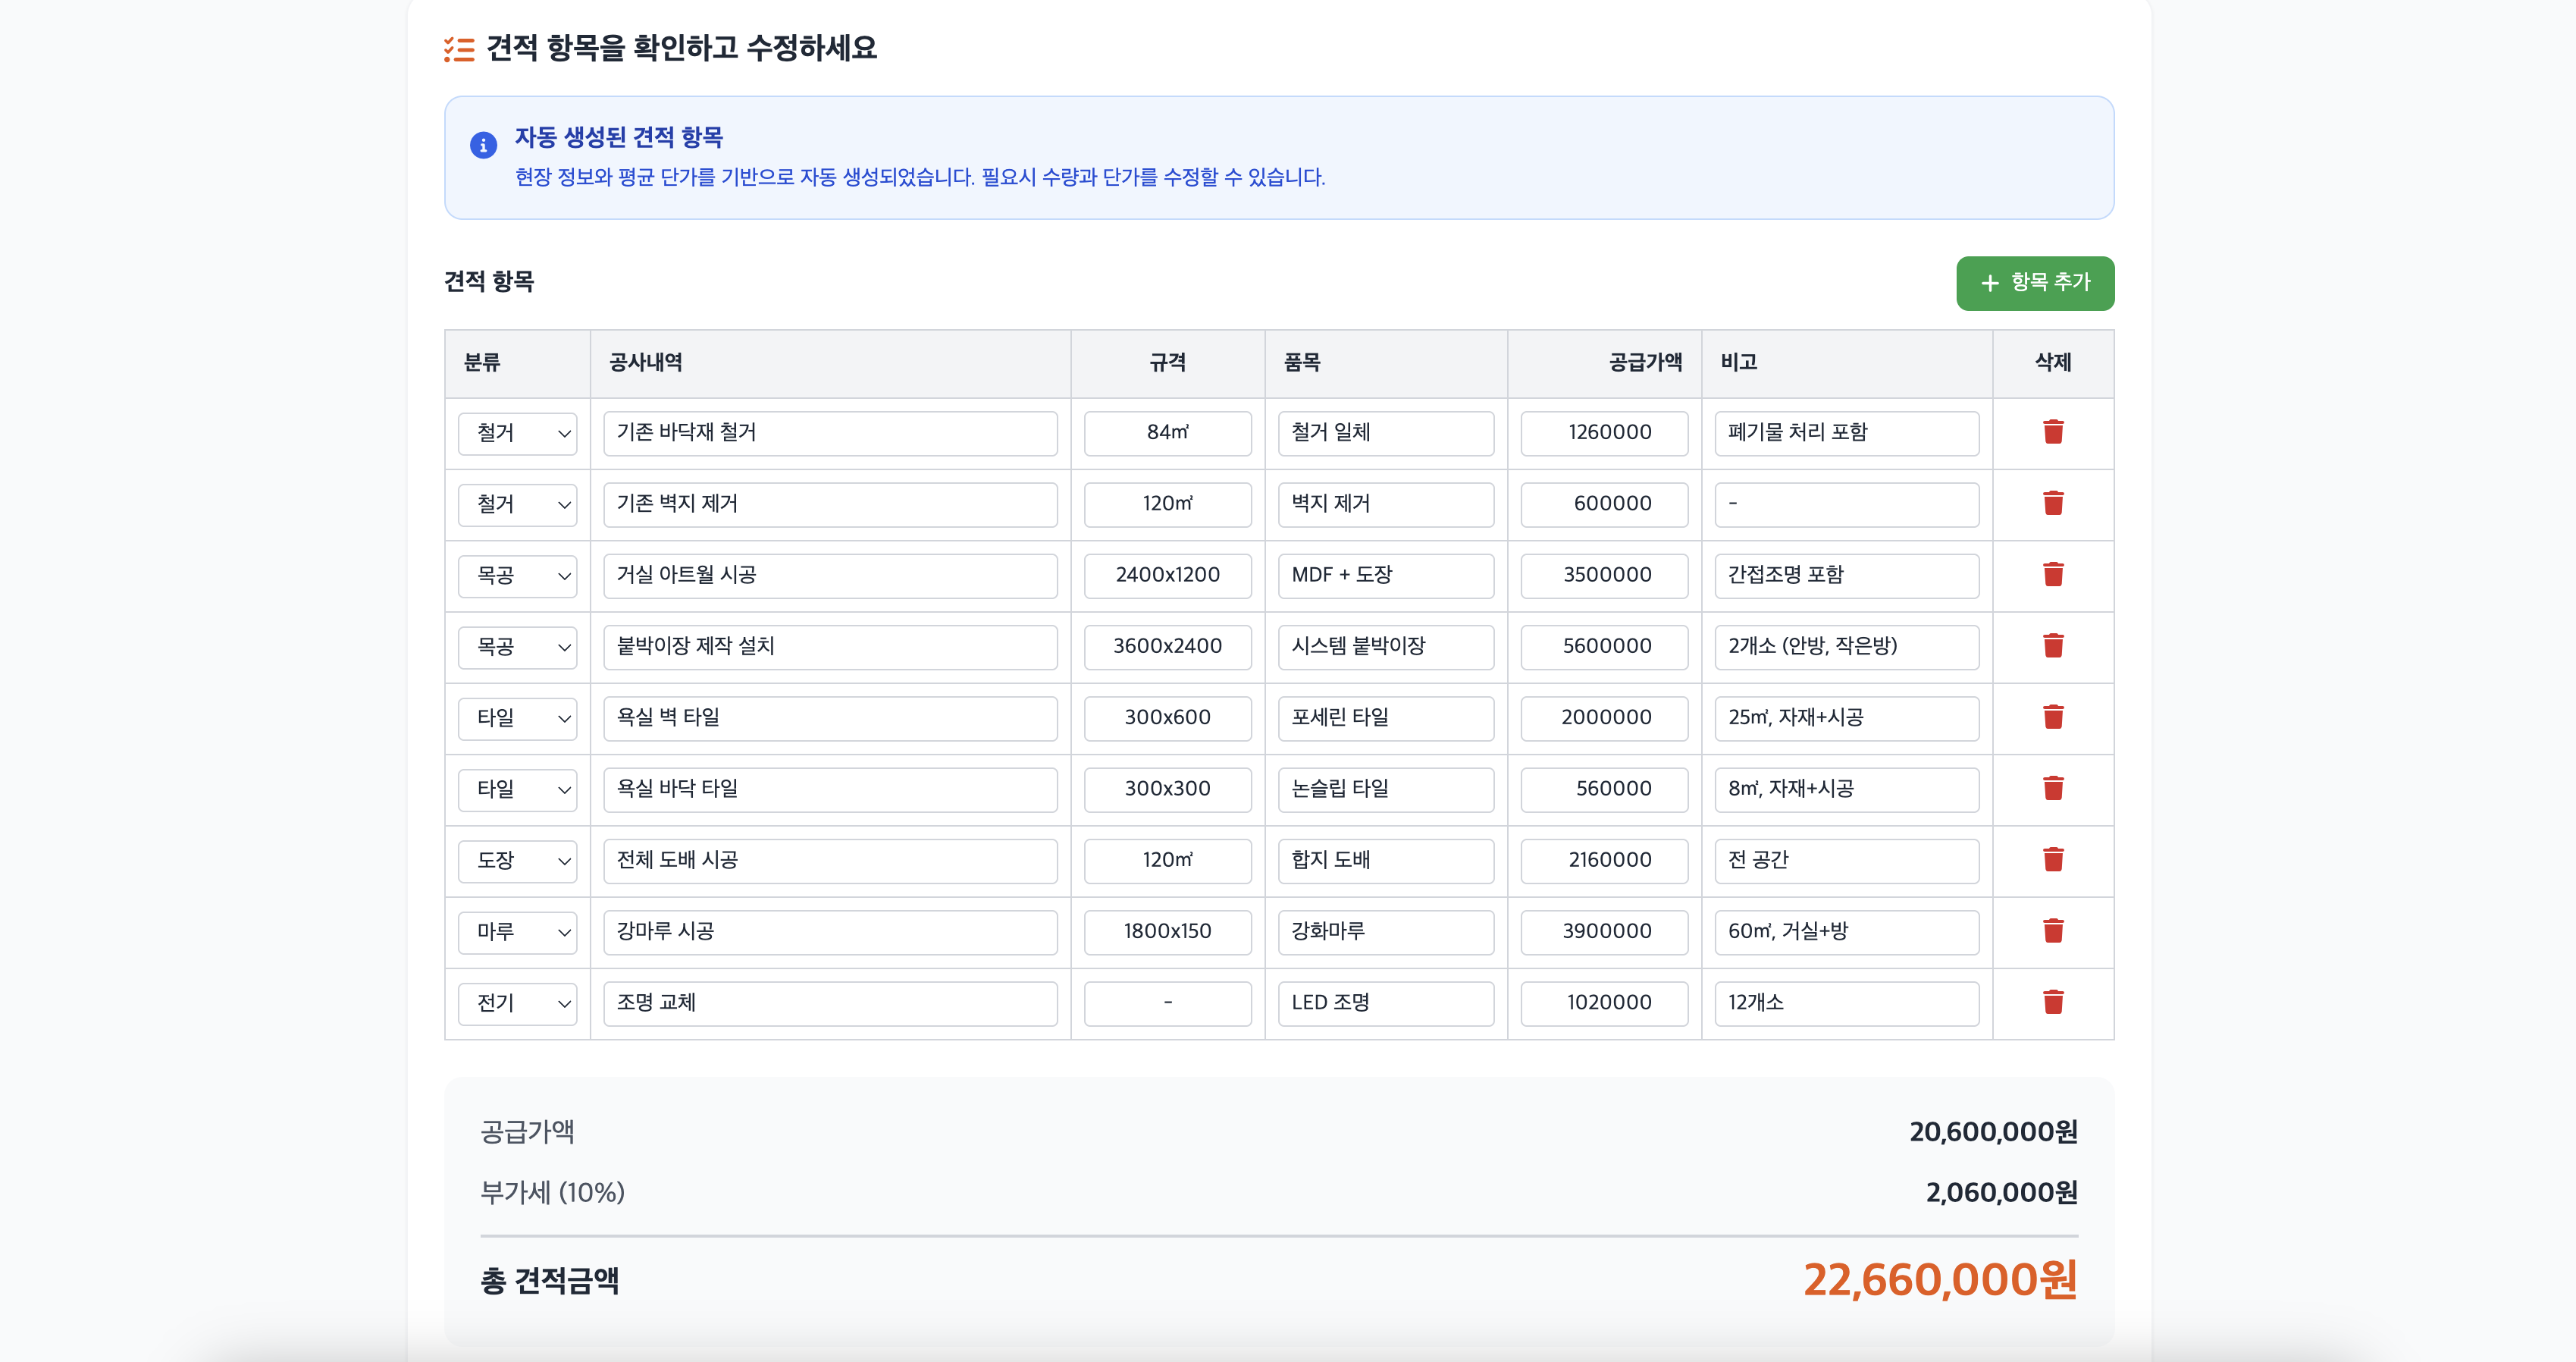Edit 비고 field with 12개소
Image resolution: width=2576 pixels, height=1362 pixels.
point(1845,1003)
